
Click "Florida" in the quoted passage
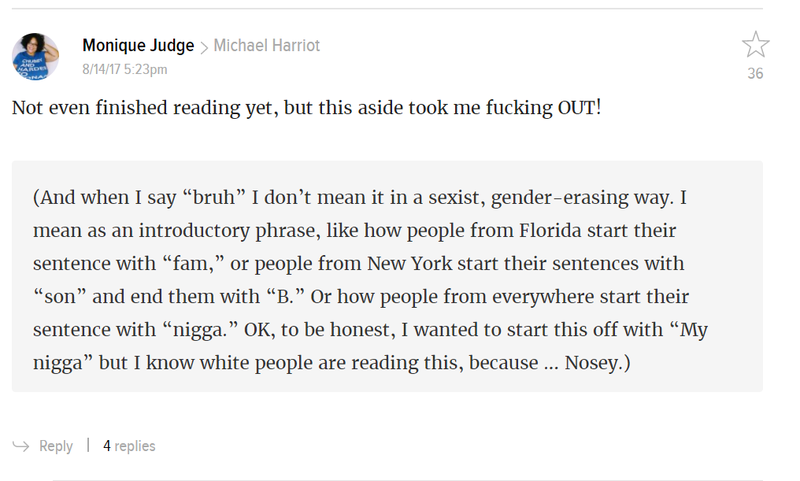coord(550,231)
